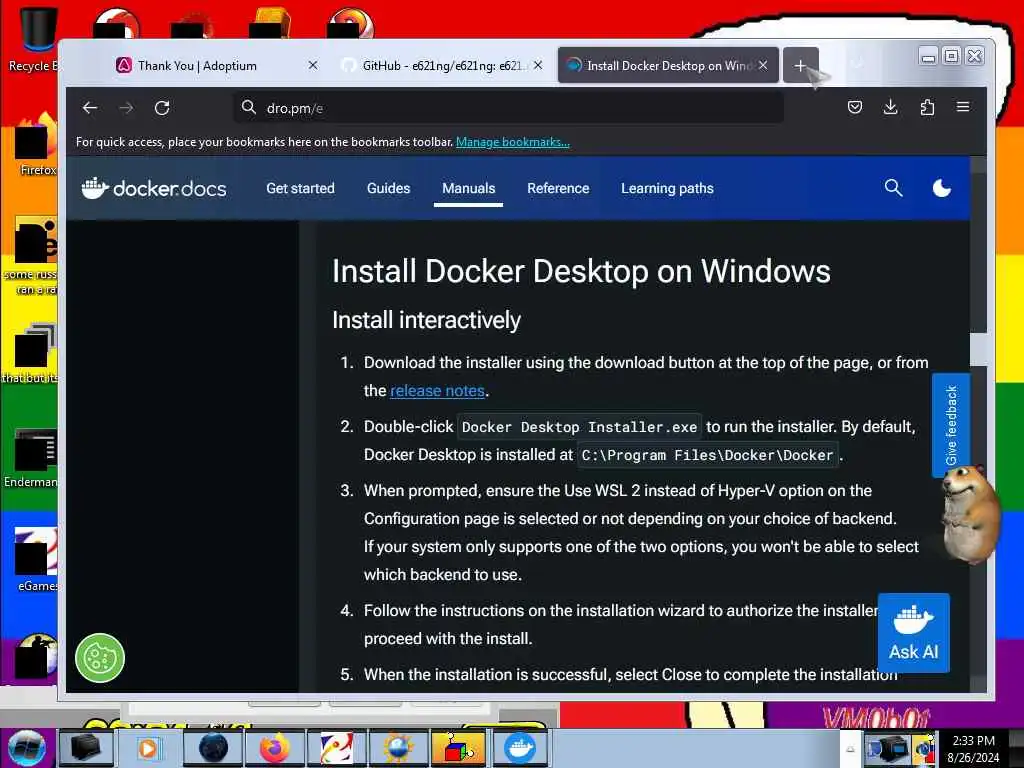Open the Recycle Bin desktop icon
Screen dimensions: 1024x768
point(34,38)
